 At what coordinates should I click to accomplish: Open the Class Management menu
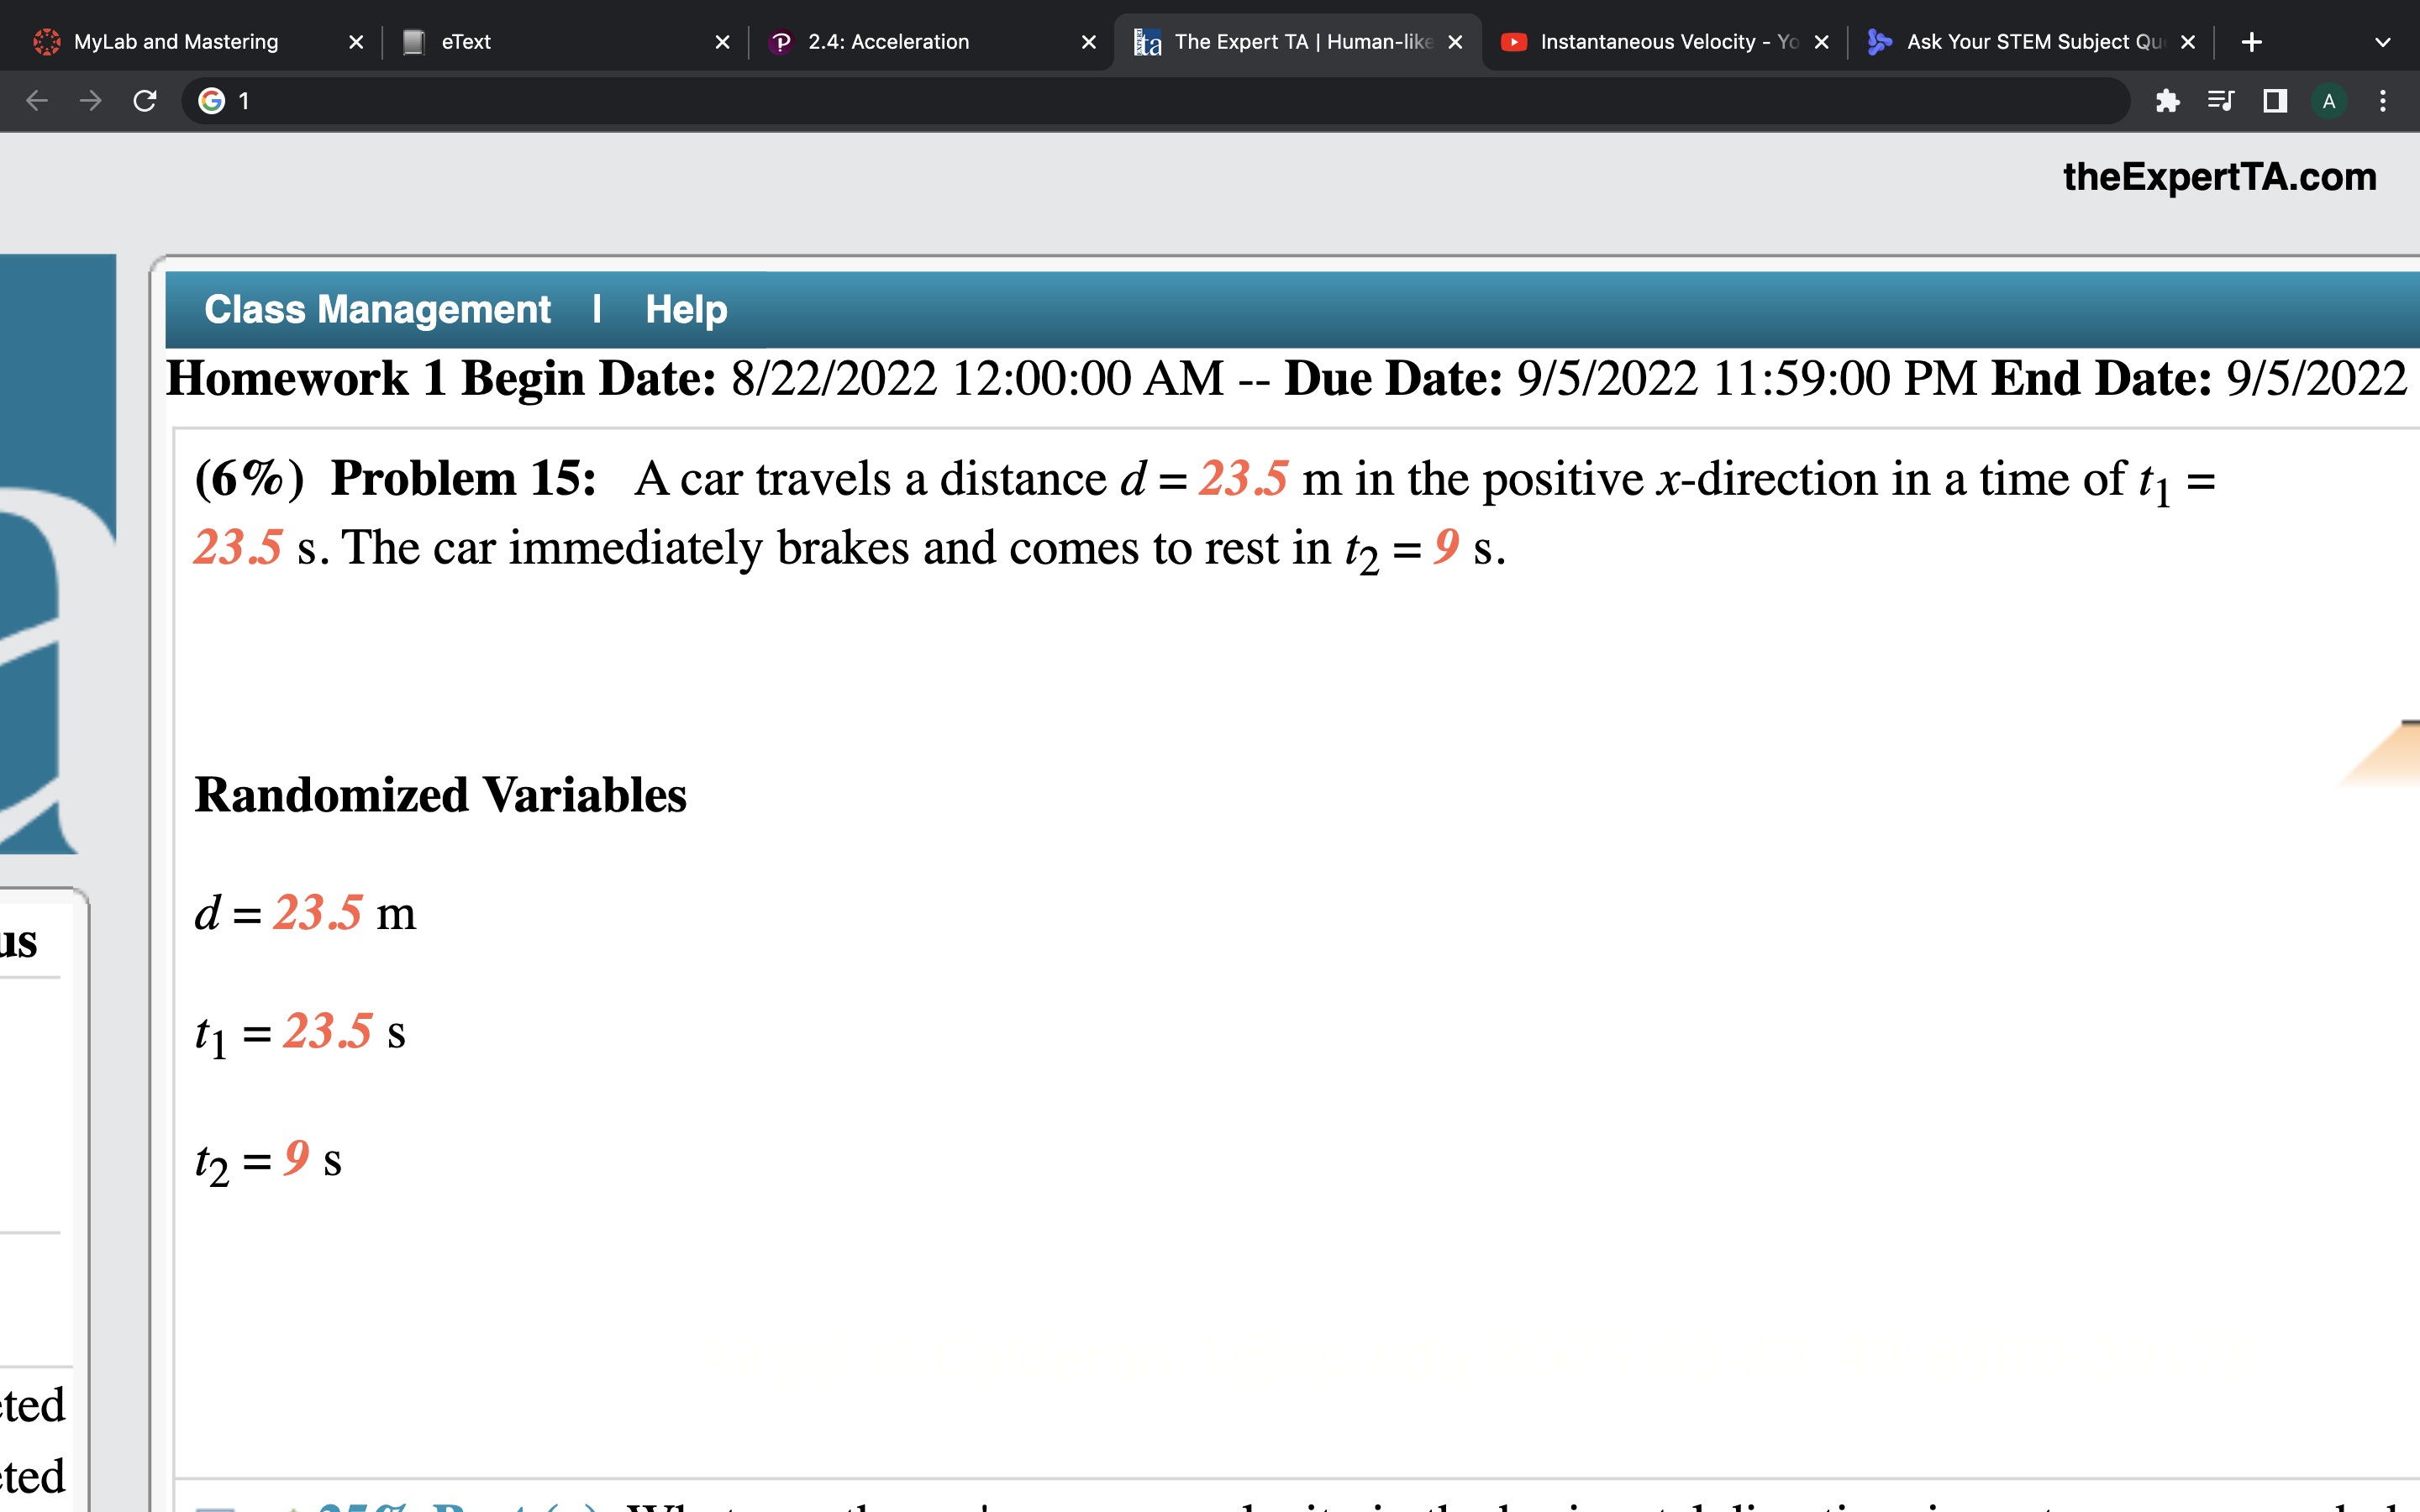377,309
